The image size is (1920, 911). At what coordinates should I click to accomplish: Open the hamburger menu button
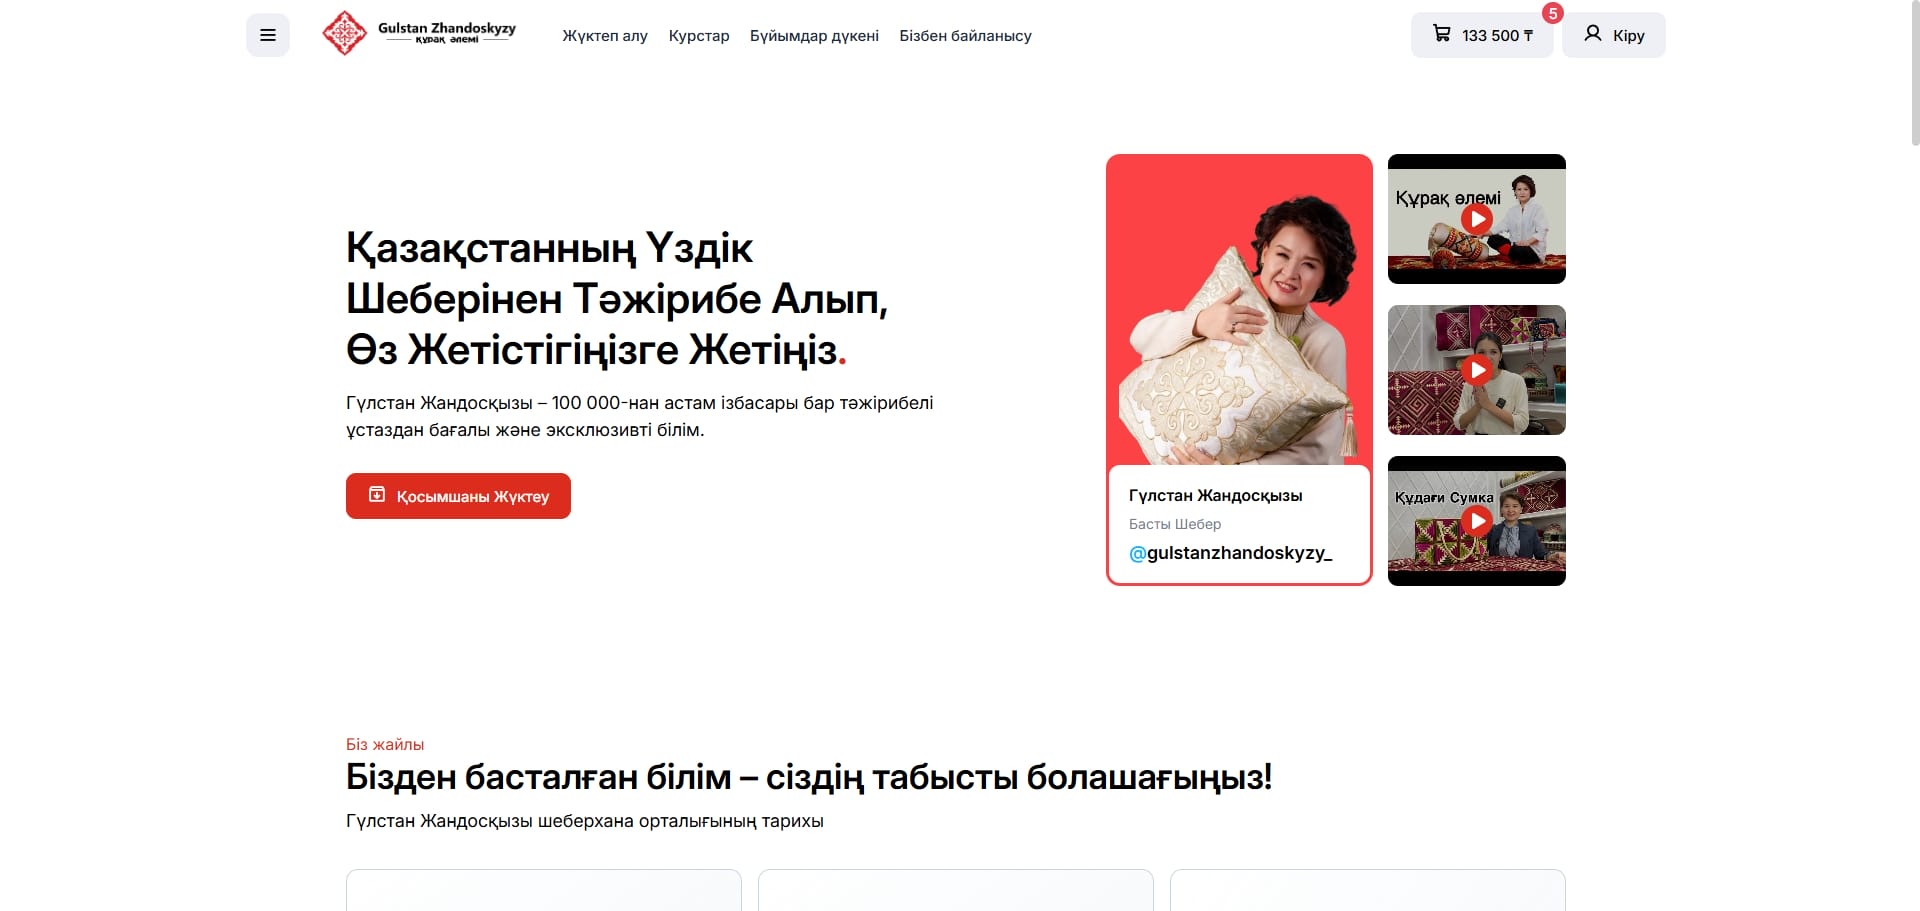coord(268,35)
